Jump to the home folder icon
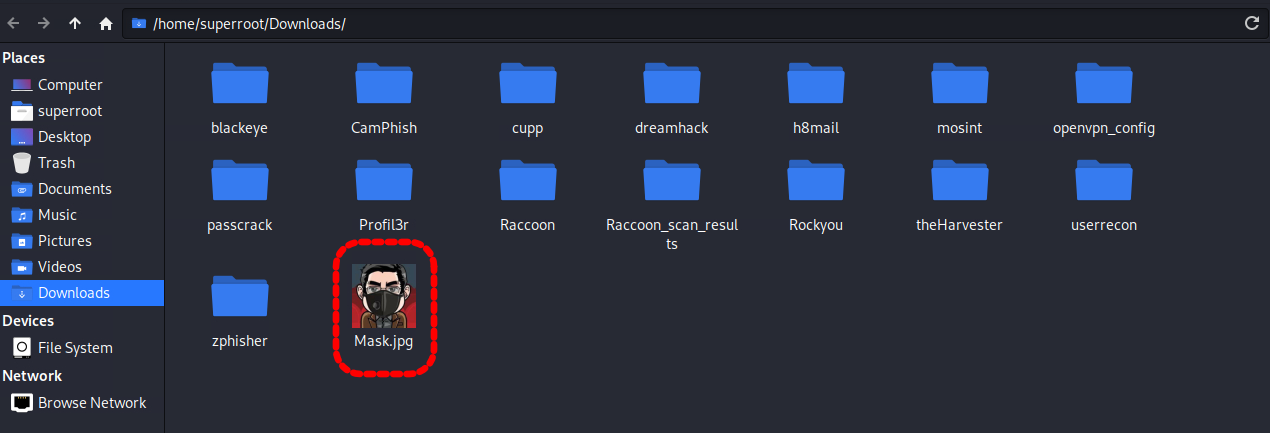Image resolution: width=1270 pixels, height=433 pixels. click(105, 23)
